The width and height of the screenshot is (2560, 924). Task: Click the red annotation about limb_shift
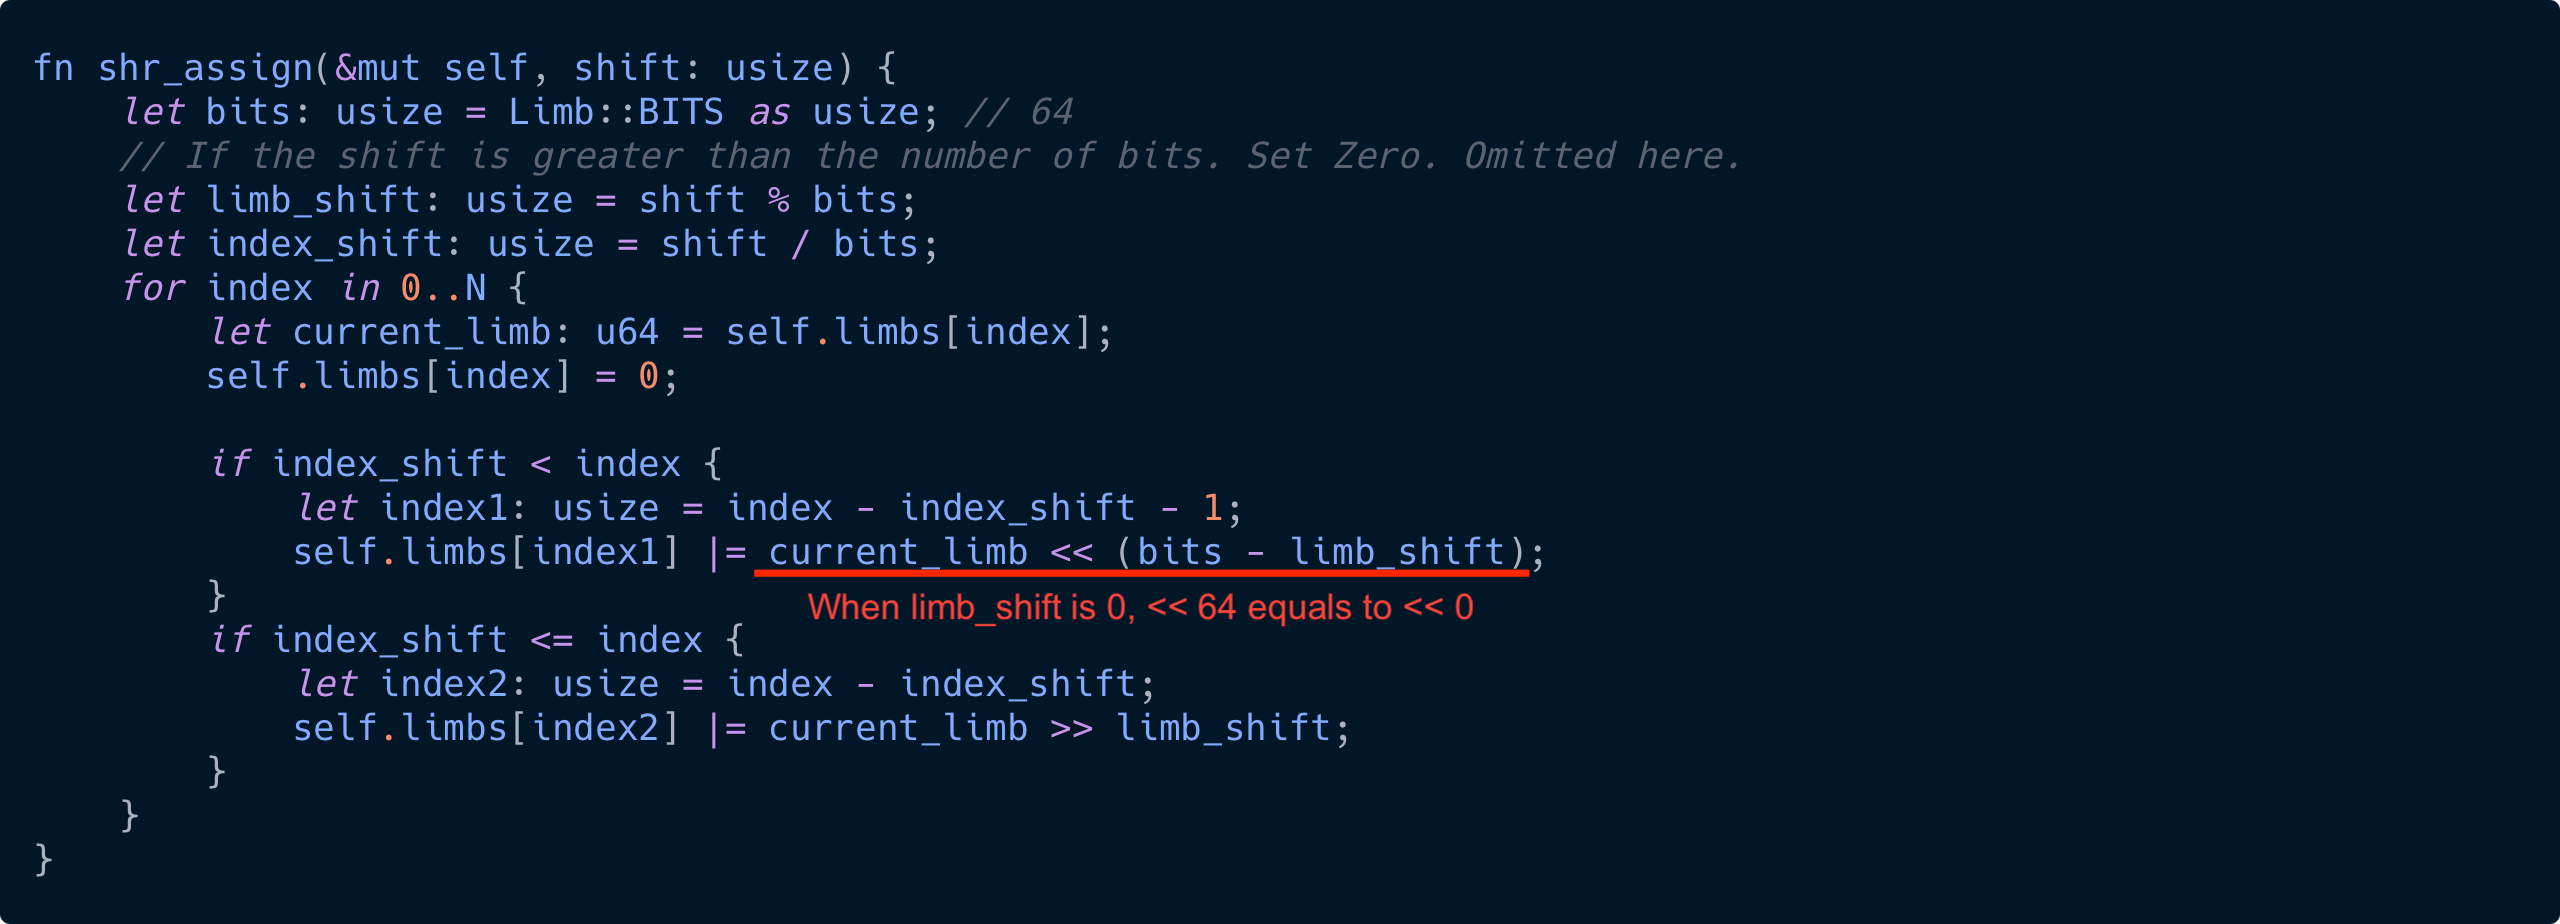tap(1140, 608)
